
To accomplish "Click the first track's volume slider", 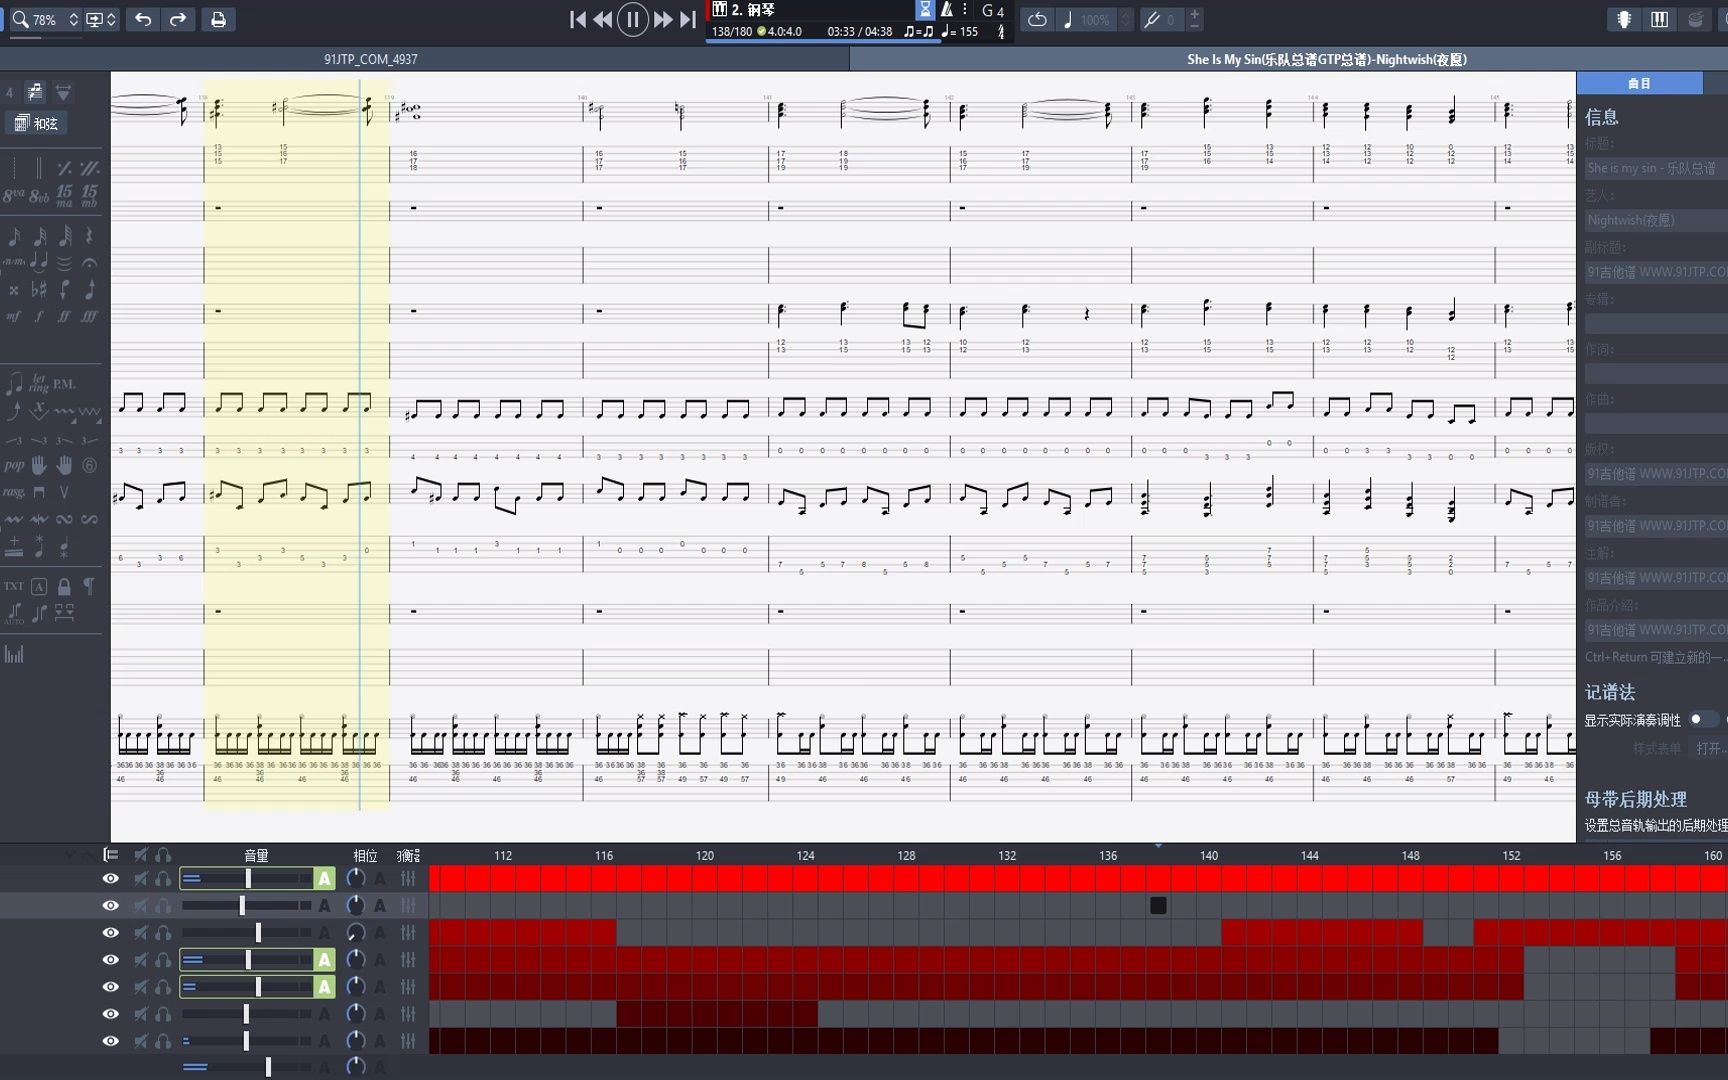I will (247, 878).
